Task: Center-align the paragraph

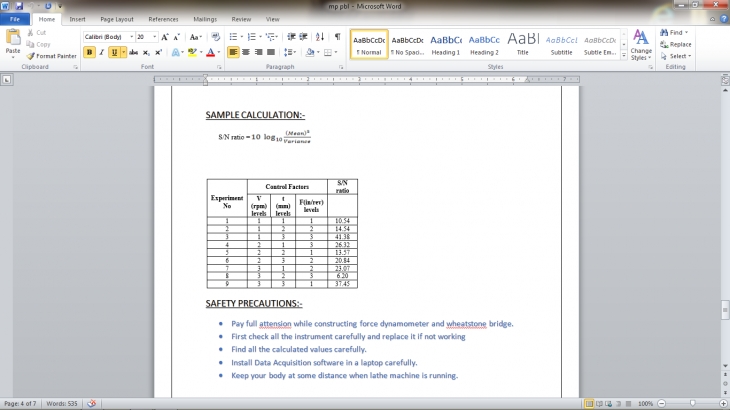Action: [246, 52]
